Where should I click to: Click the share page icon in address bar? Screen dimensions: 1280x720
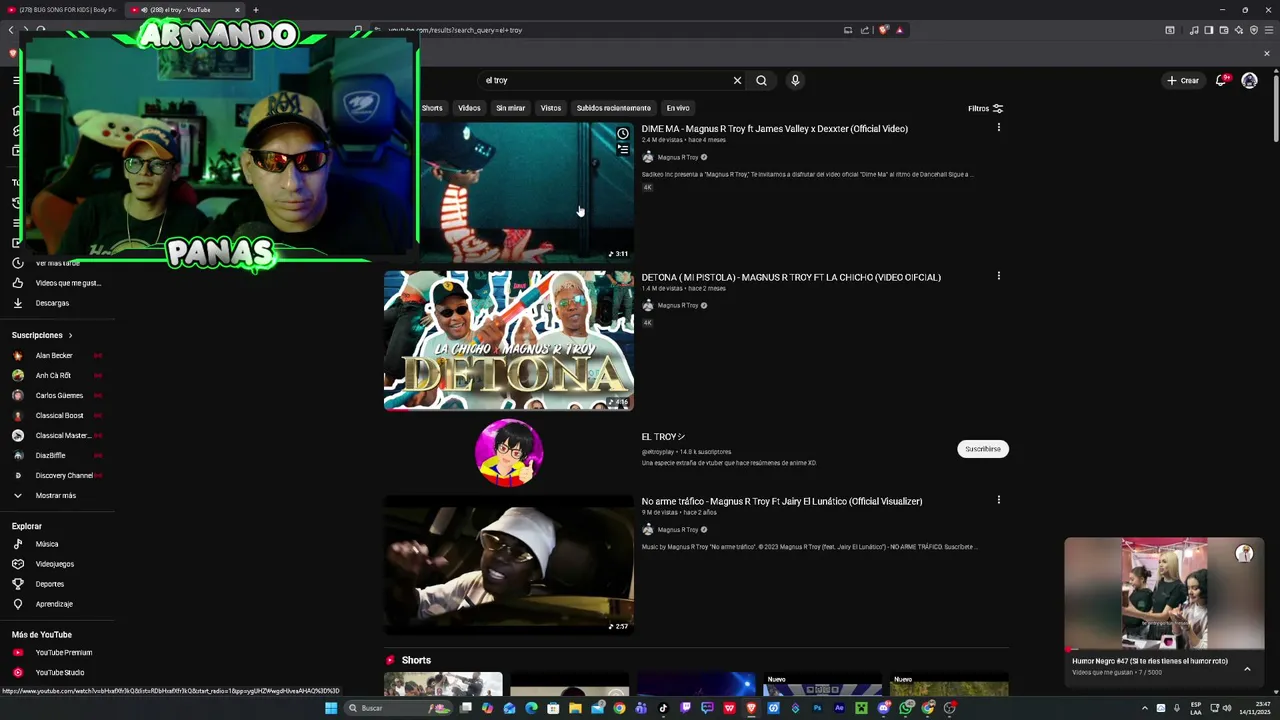865,30
